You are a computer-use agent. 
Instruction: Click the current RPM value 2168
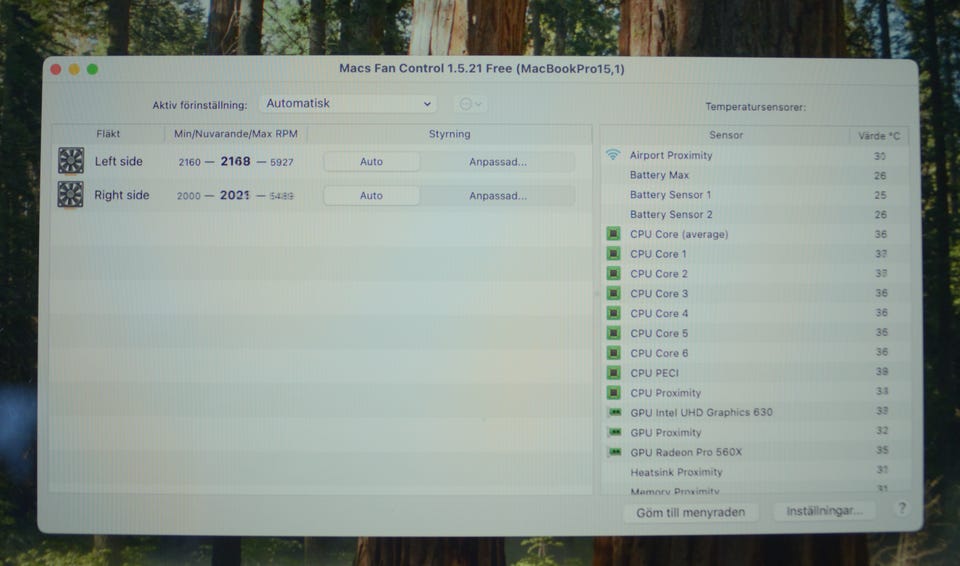coord(236,161)
